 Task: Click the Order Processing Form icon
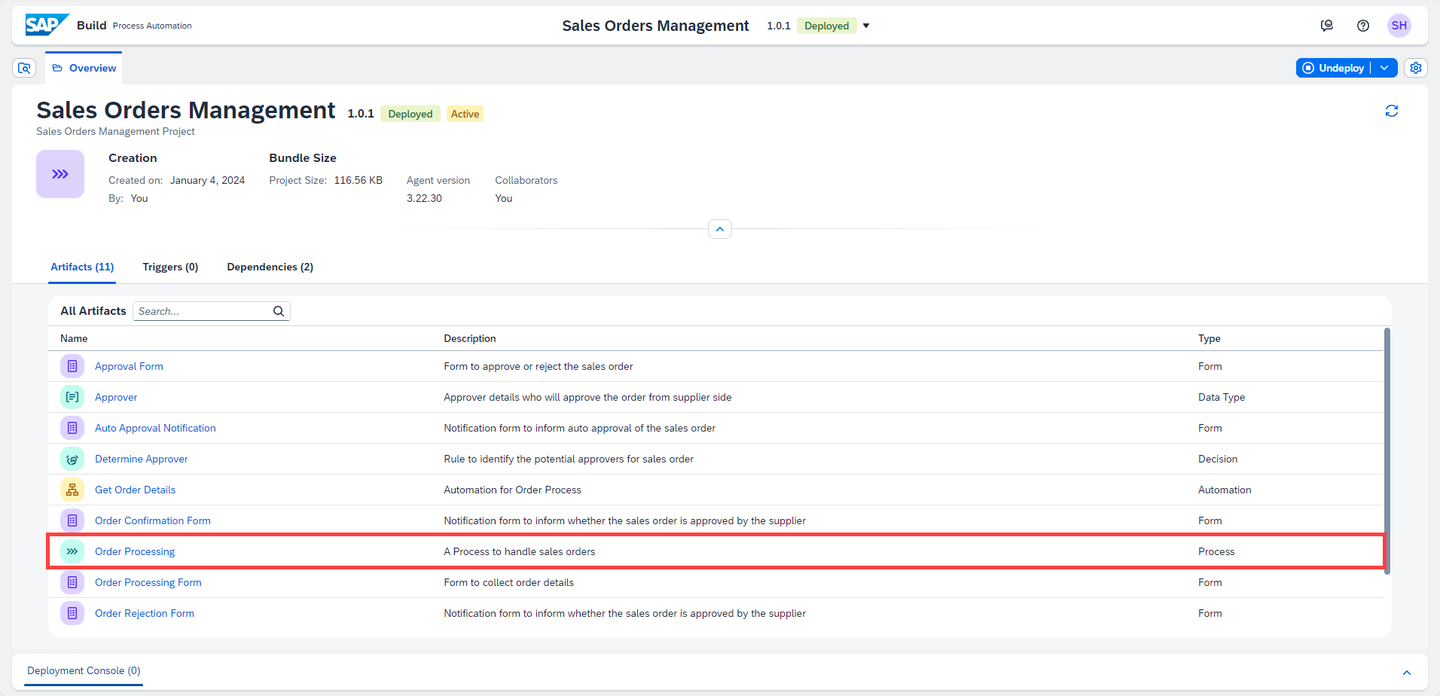click(x=72, y=583)
